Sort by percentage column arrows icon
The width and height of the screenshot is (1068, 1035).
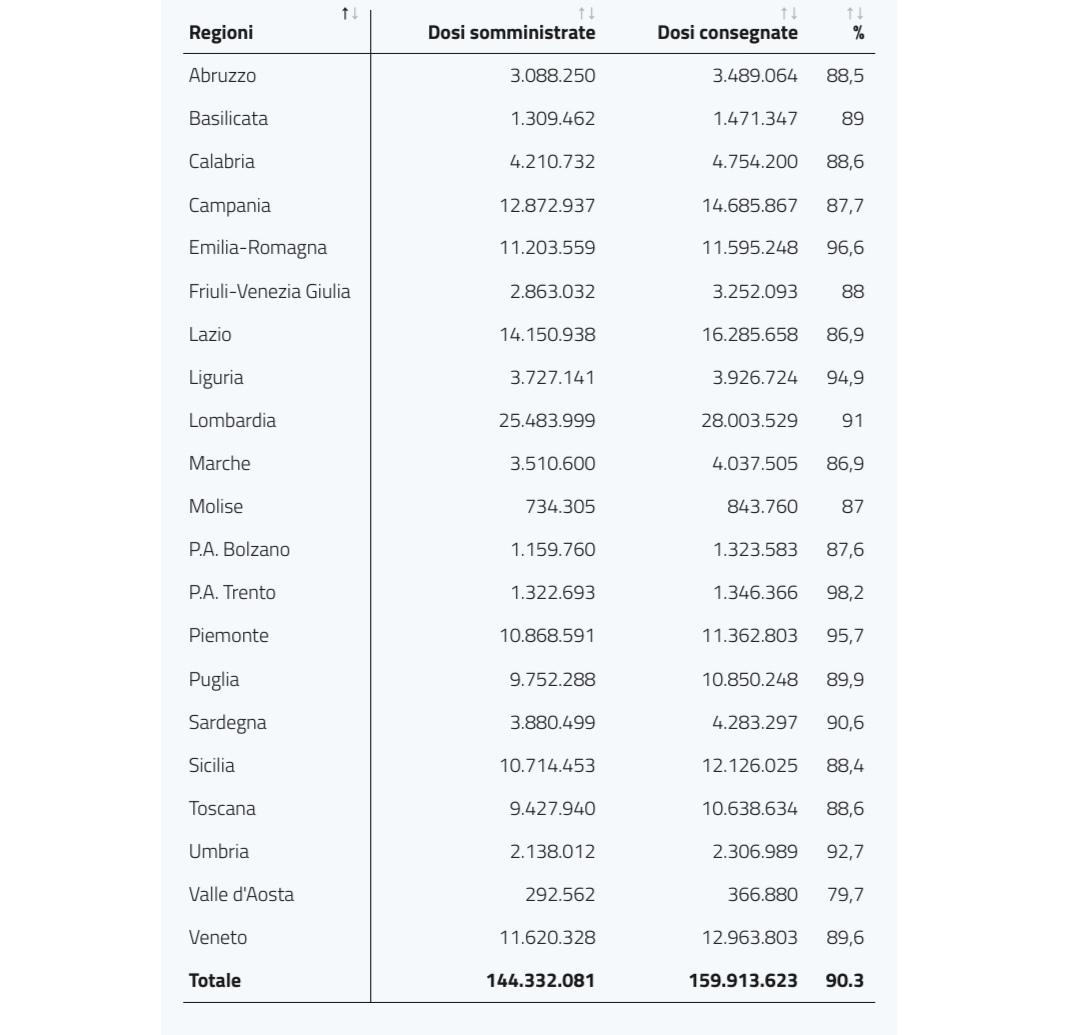[855, 14]
